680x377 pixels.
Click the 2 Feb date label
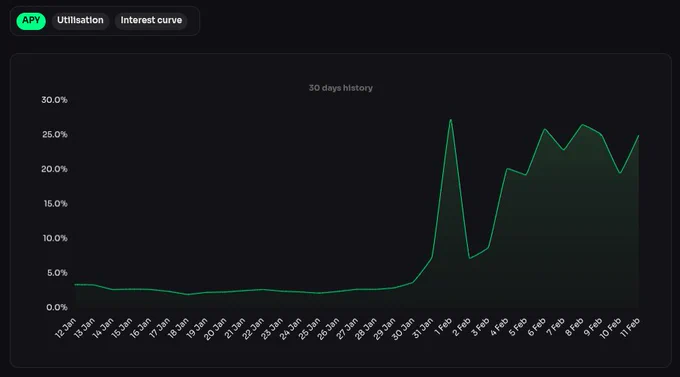[x=461, y=328]
